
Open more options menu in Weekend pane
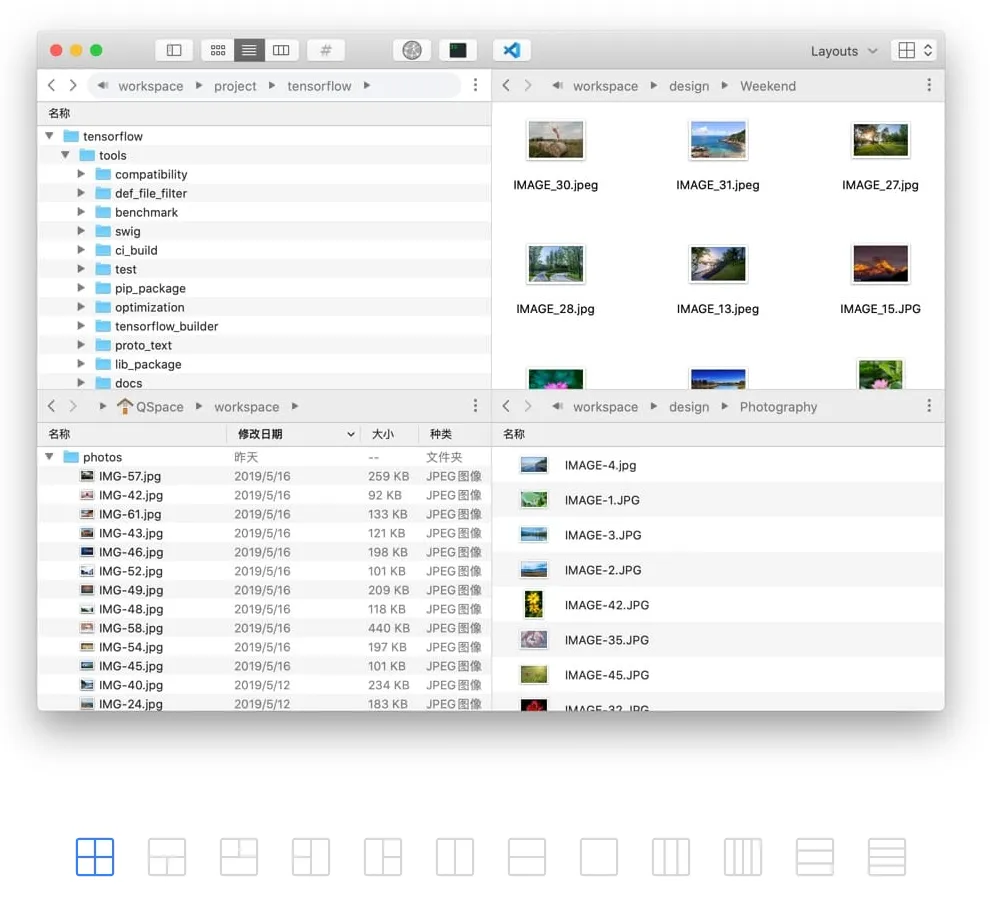pyautogui.click(x=929, y=85)
